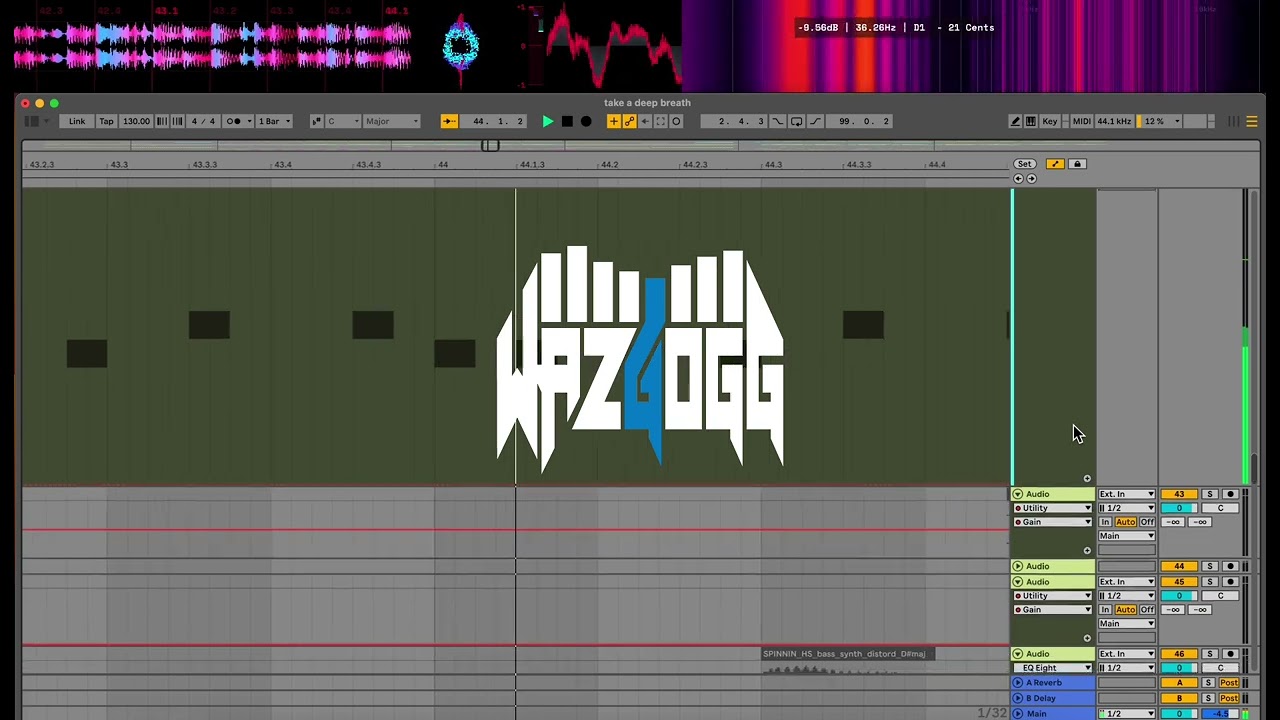Click the Capture MIDI icon
The height and width of the screenshot is (720, 1280).
coord(660,121)
